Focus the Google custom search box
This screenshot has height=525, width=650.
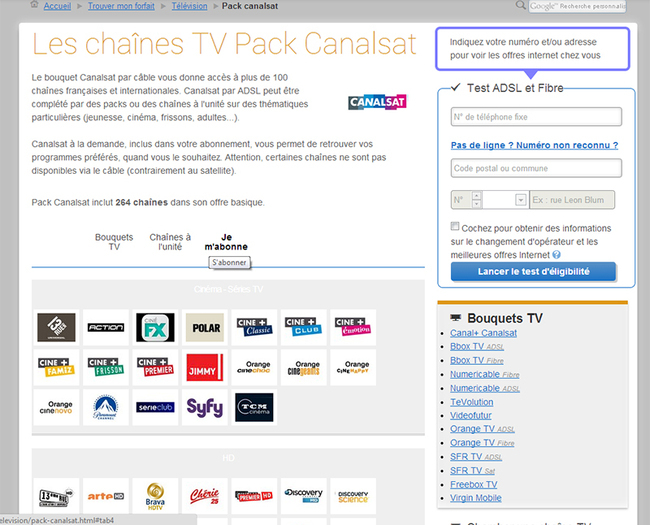[x=577, y=6]
